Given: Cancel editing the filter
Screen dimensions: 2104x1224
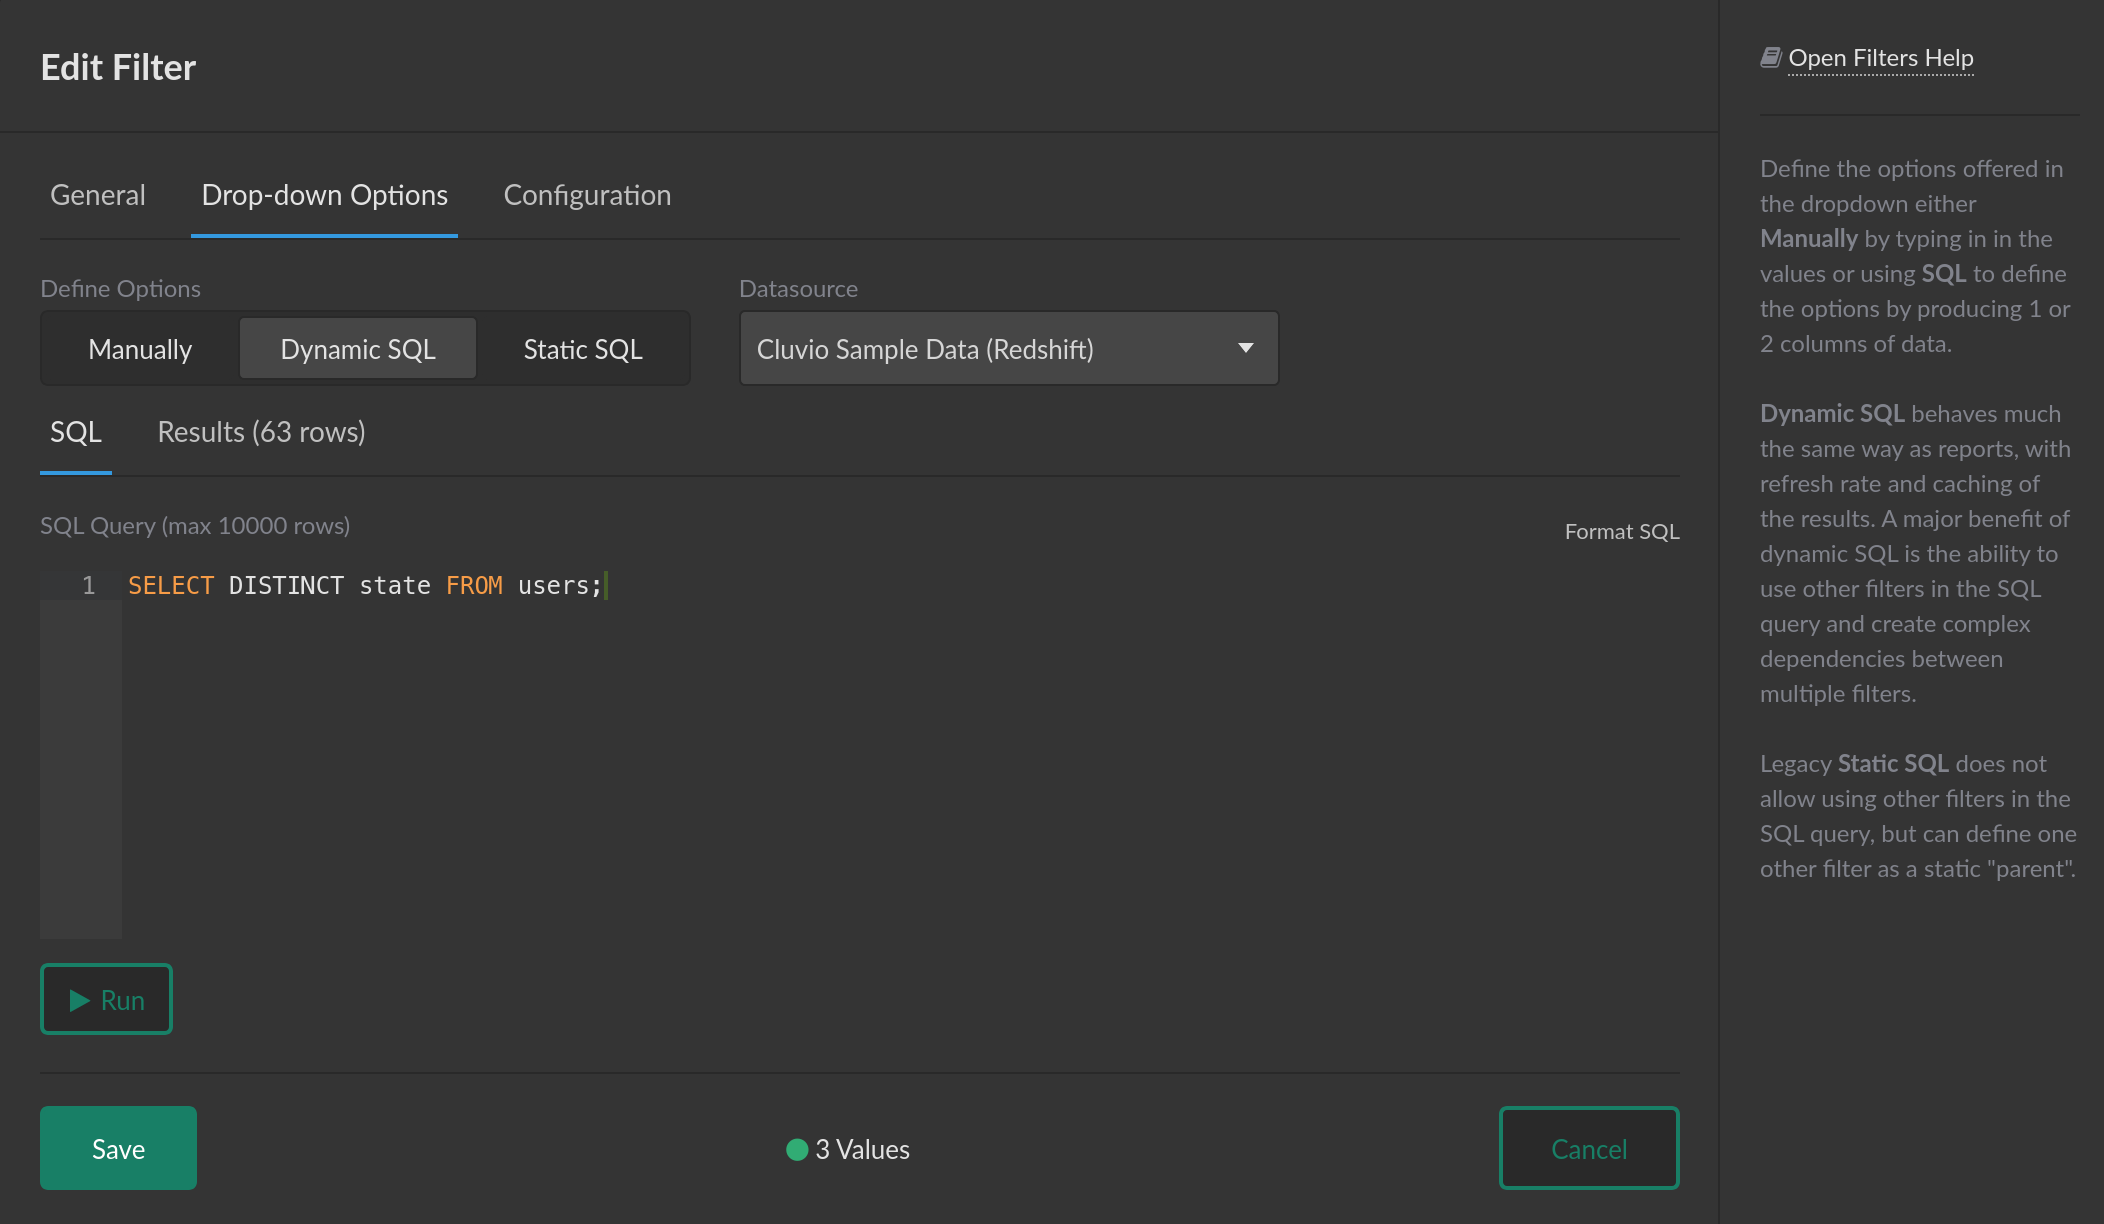Looking at the screenshot, I should click(1589, 1148).
